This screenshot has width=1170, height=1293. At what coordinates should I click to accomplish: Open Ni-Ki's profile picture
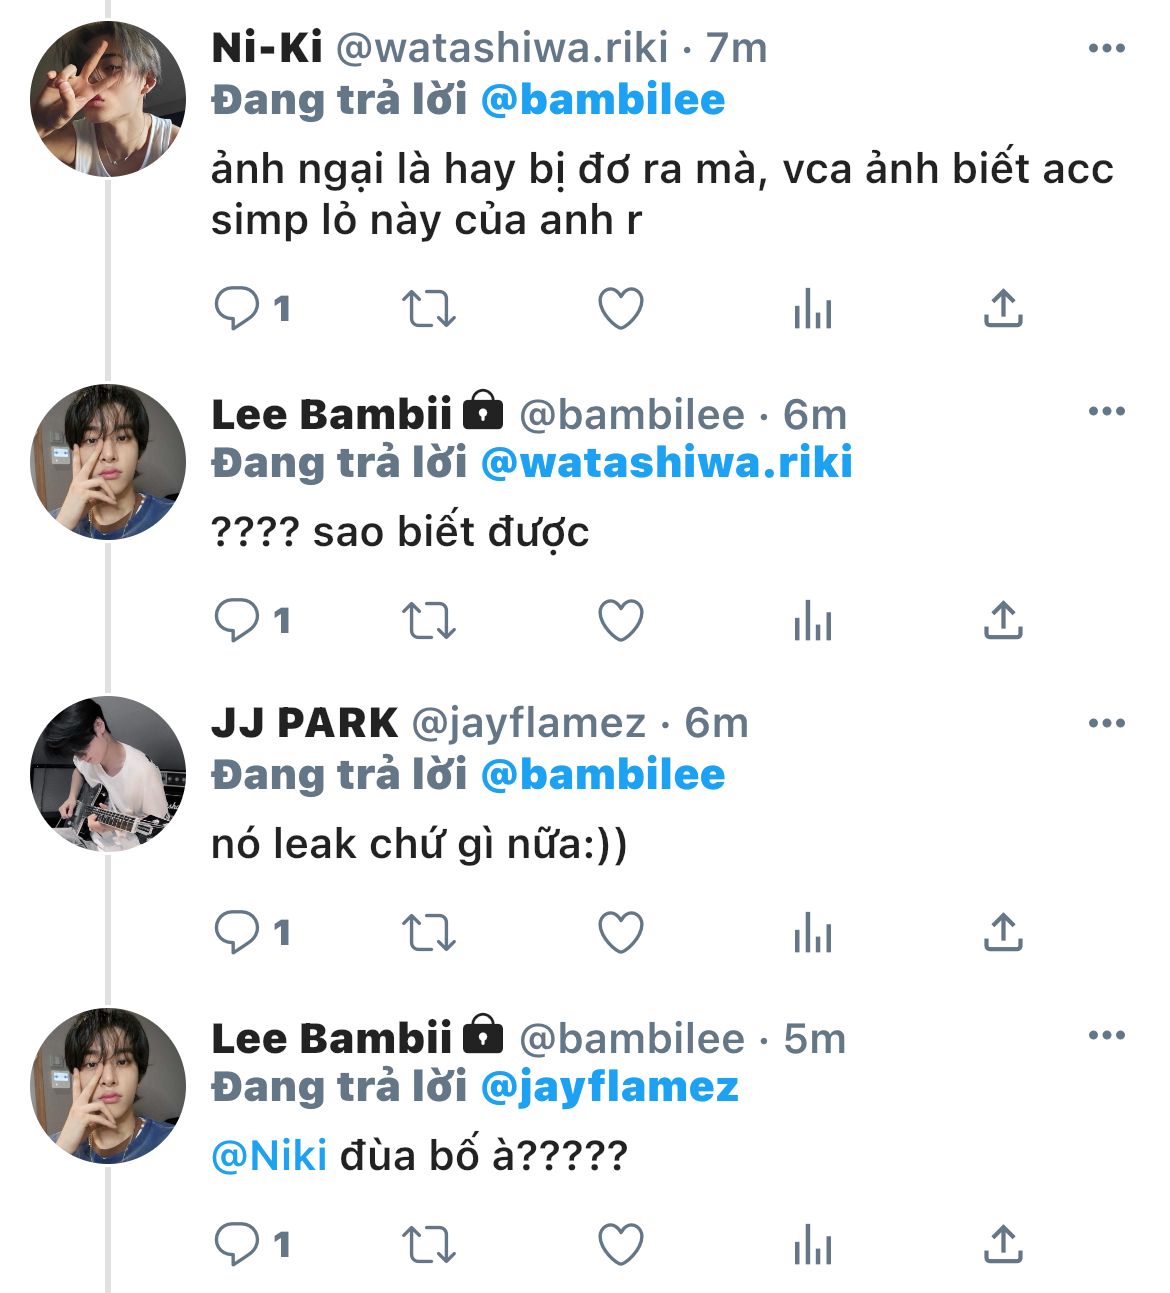click(108, 99)
